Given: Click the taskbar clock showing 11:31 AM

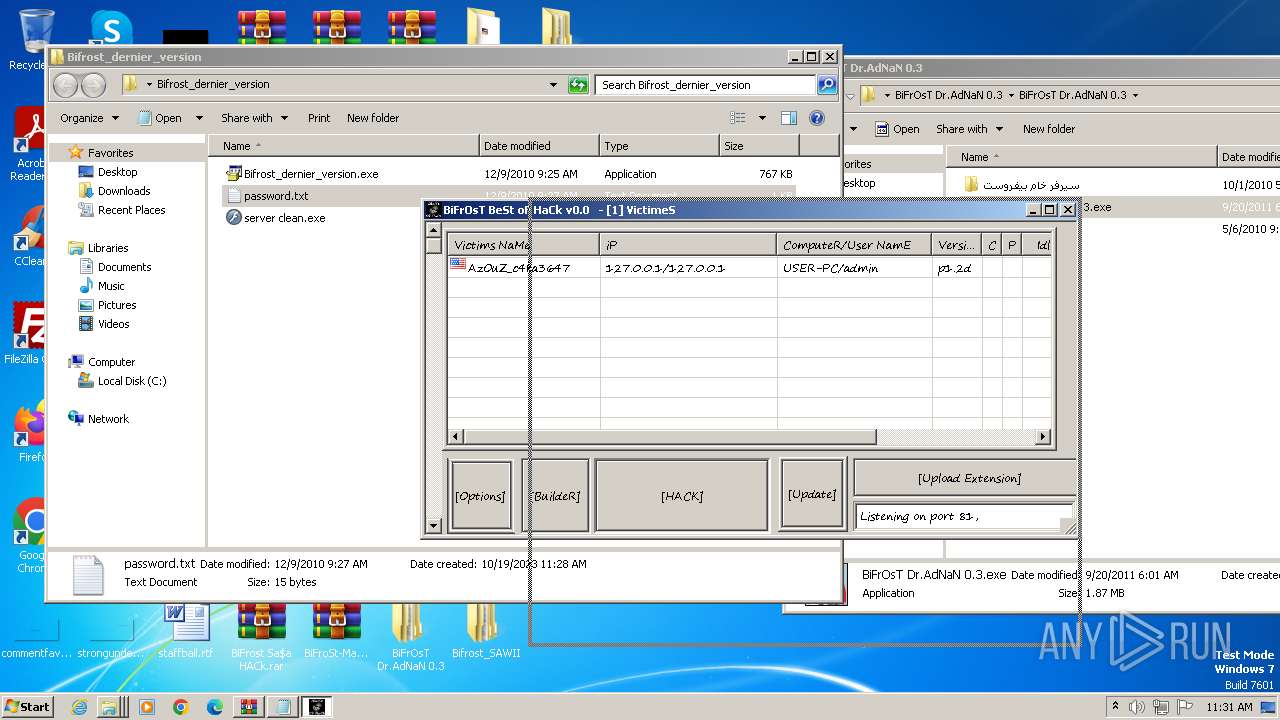Looking at the screenshot, I should (x=1229, y=707).
